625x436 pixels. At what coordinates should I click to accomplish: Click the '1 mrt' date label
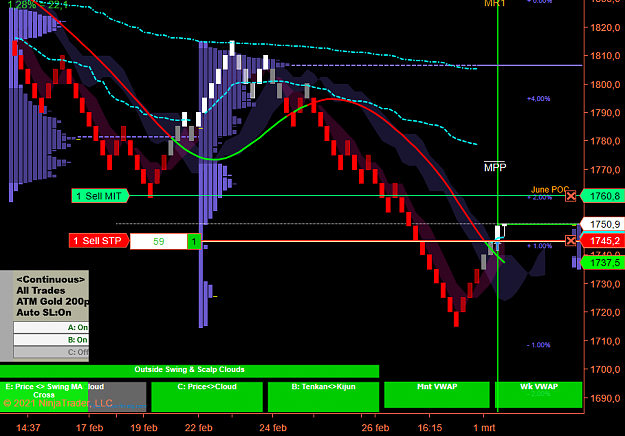tap(484, 428)
